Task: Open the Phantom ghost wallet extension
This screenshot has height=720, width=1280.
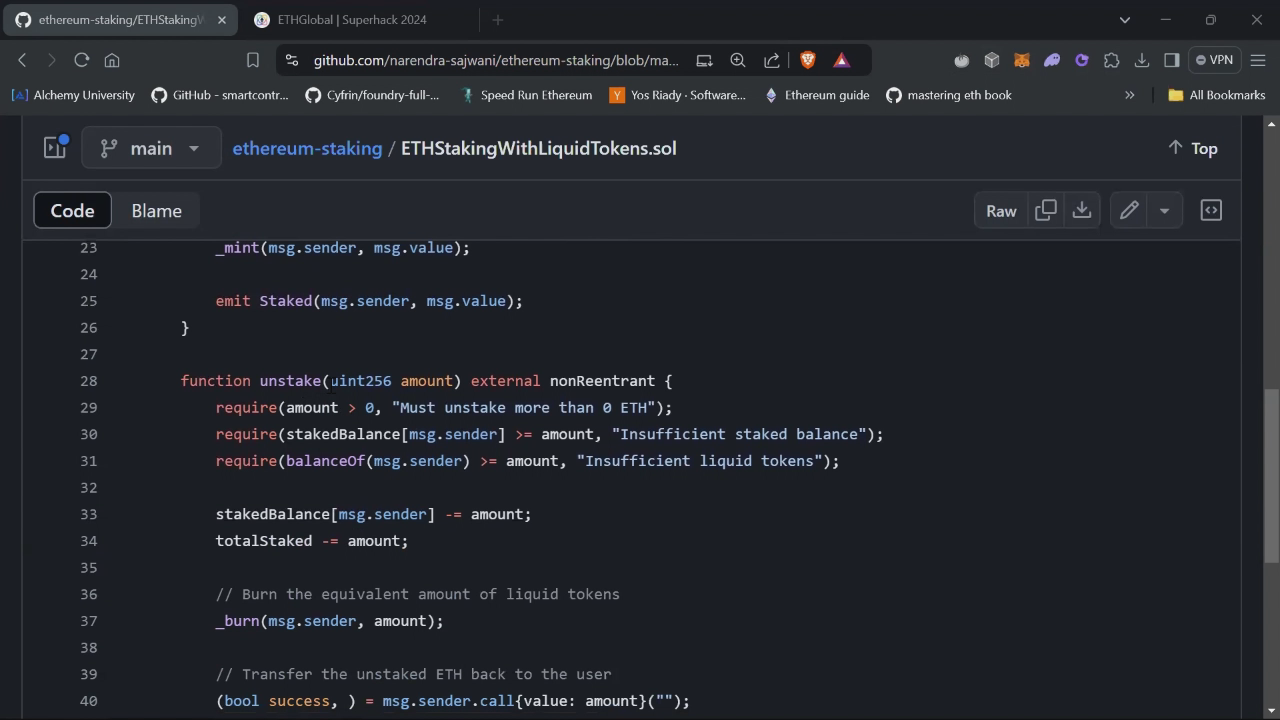Action: (1052, 60)
